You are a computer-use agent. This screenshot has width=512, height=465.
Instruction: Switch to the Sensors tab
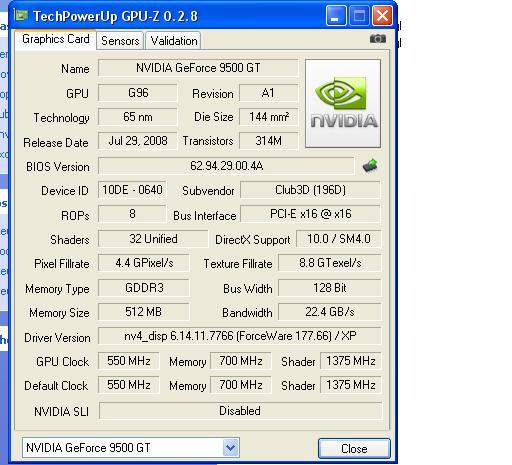tap(120, 41)
